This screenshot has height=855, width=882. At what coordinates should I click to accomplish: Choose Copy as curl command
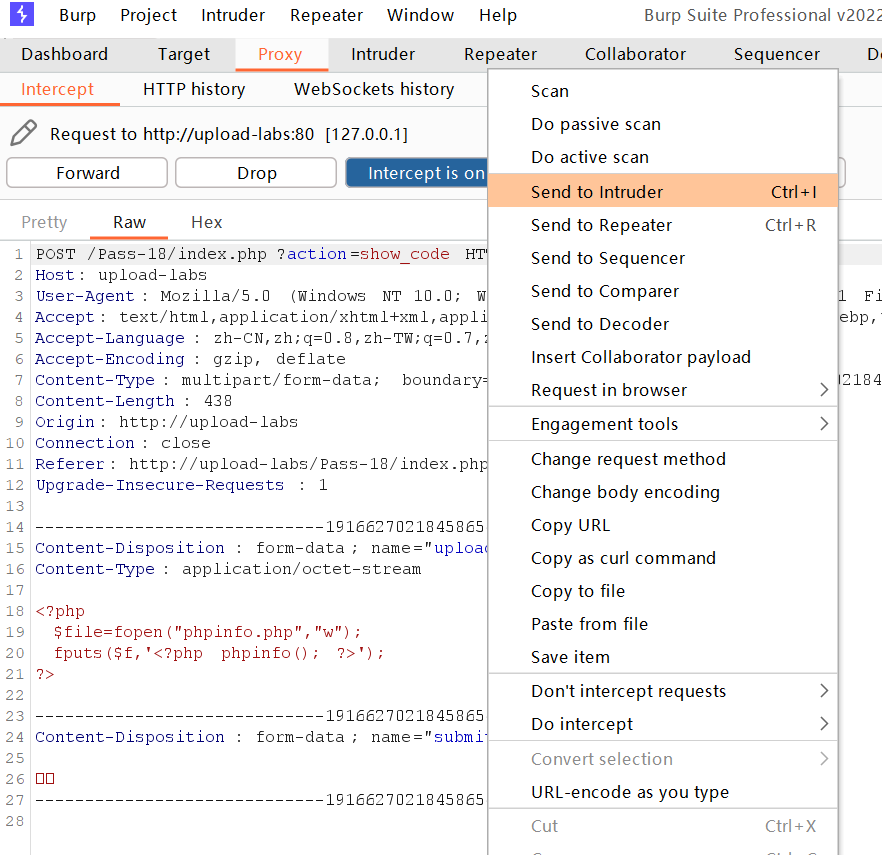pos(663,559)
